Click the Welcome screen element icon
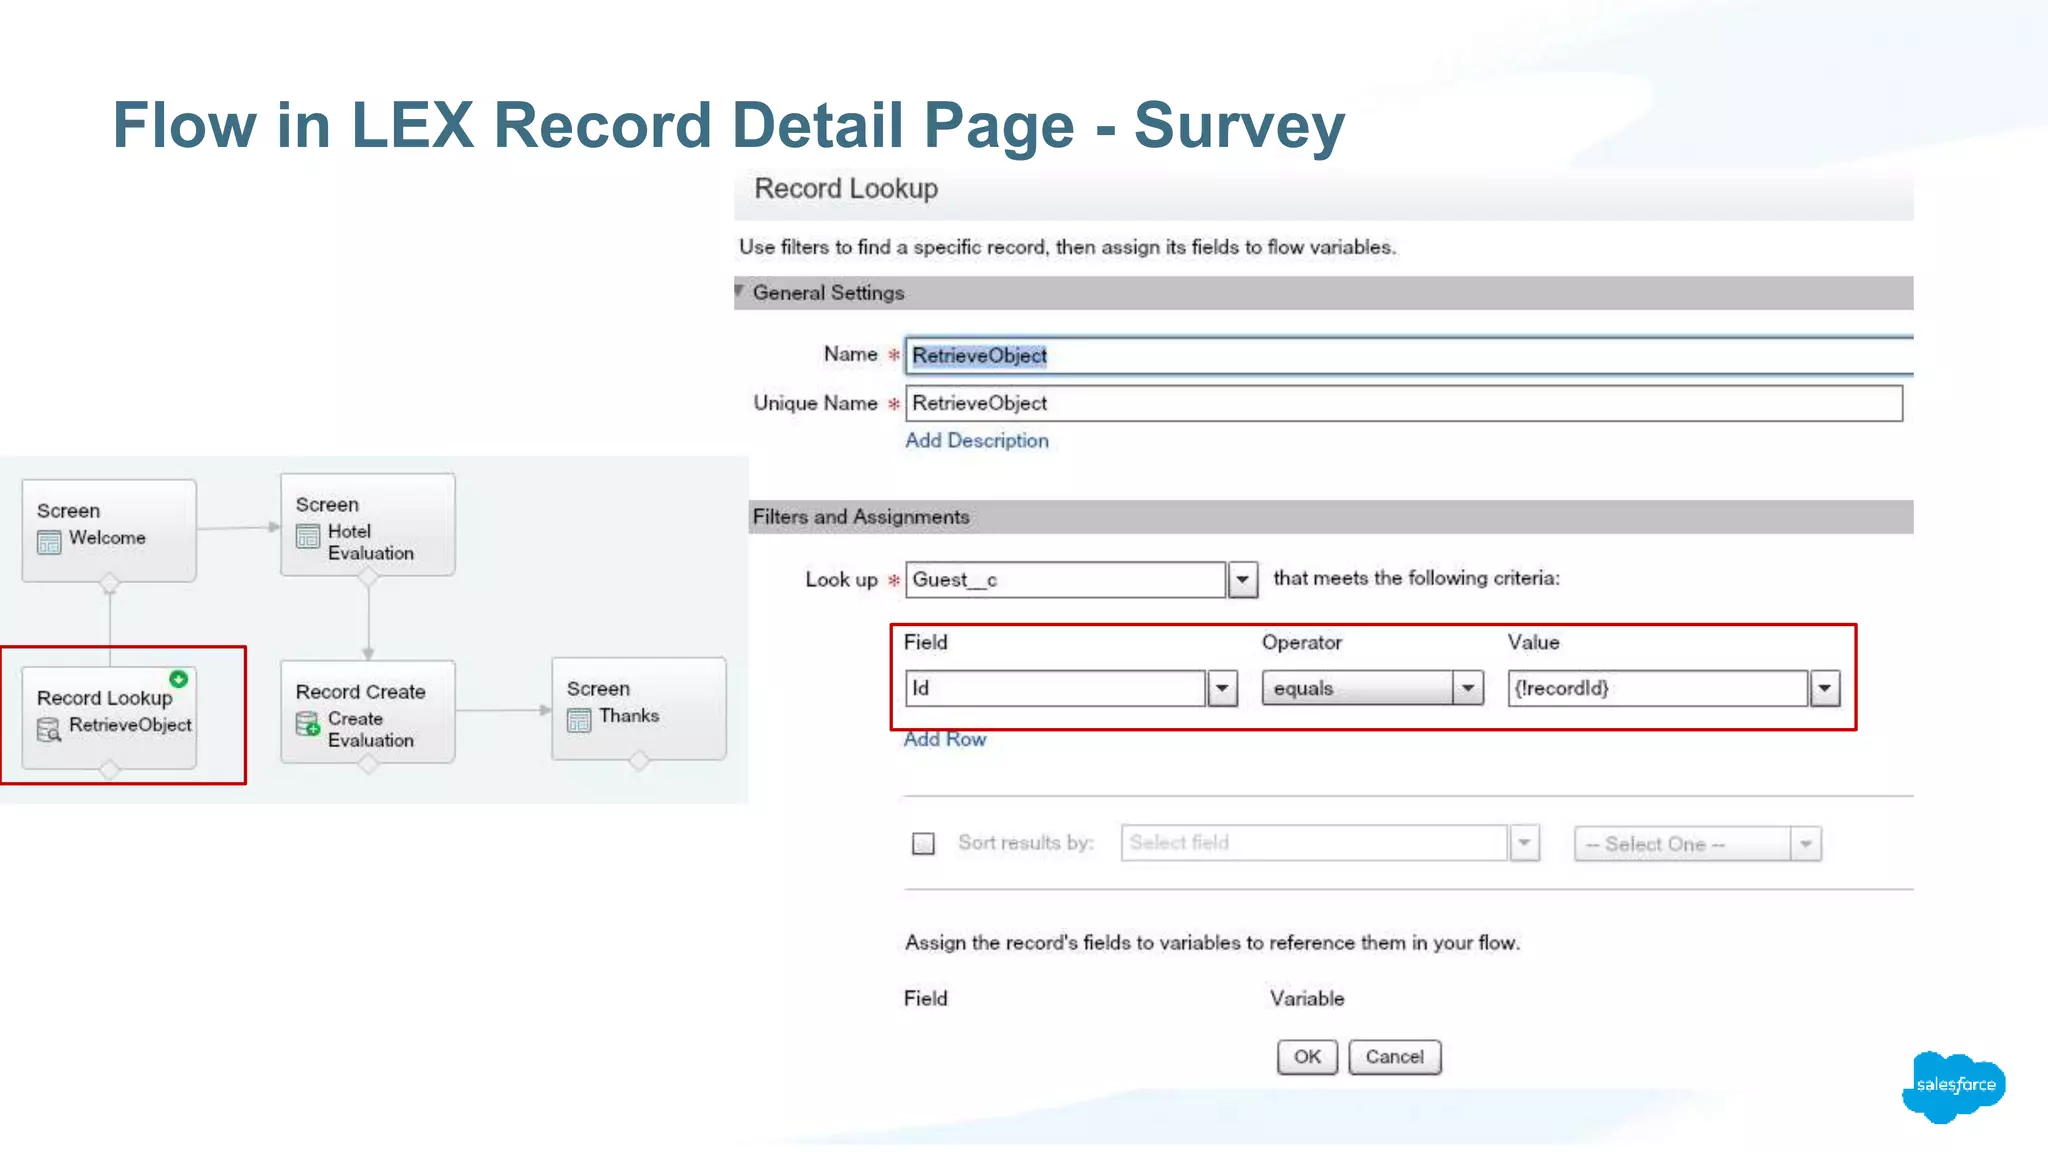Image resolution: width=2048 pixels, height=1152 pixels. point(49,542)
